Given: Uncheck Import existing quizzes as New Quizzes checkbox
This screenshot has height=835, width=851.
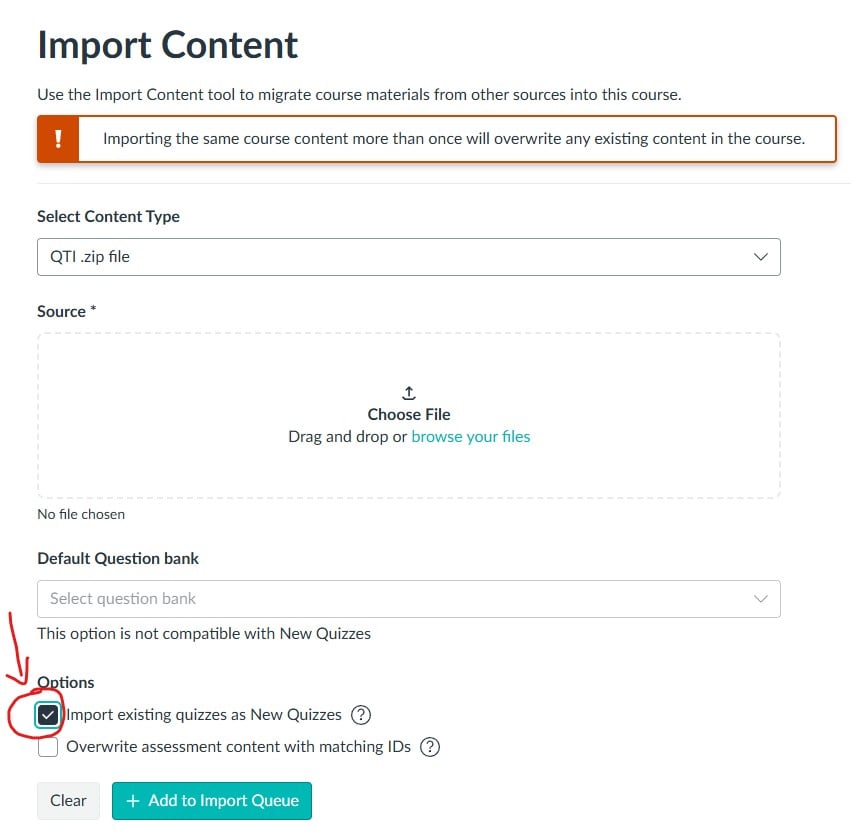Looking at the screenshot, I should tap(48, 715).
